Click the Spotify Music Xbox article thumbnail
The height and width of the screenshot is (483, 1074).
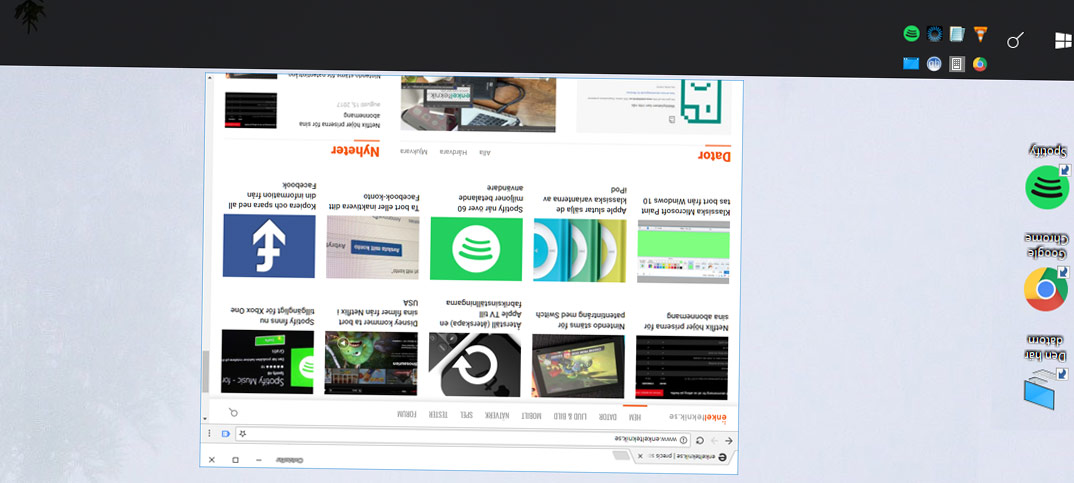point(268,362)
